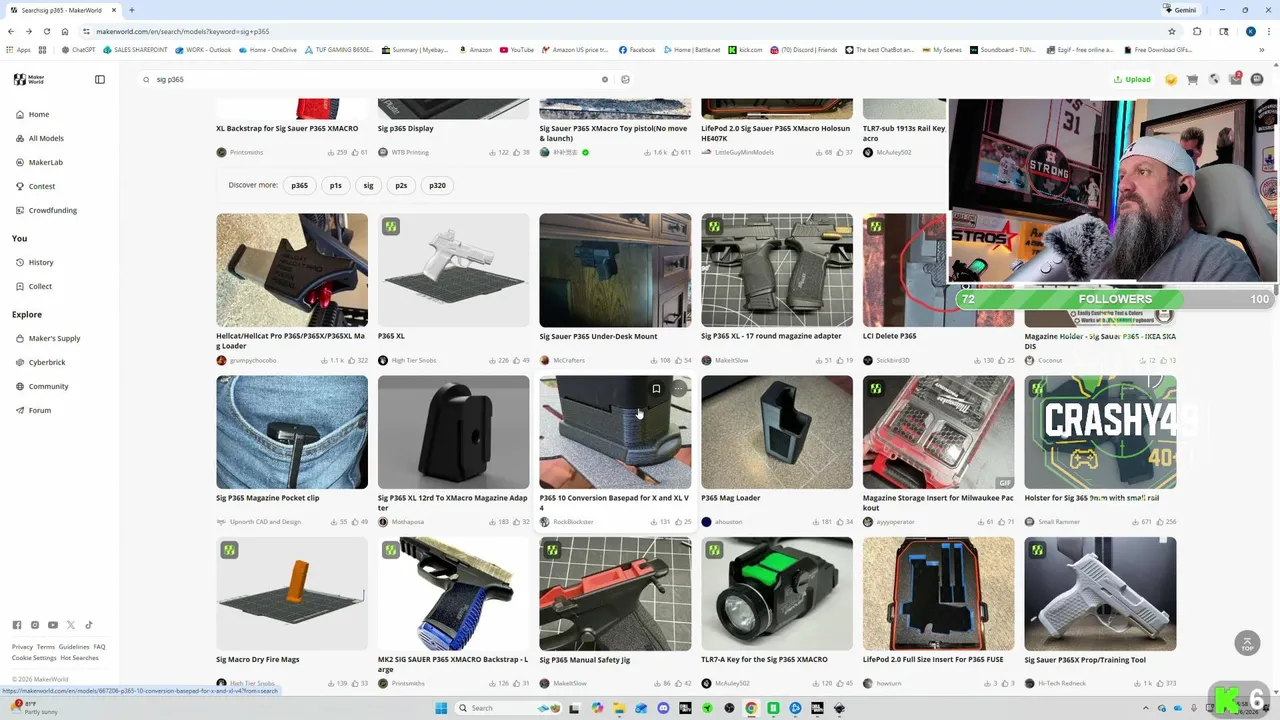Open 'Sig Sauer P365X Prop/Training Tool' title
Image resolution: width=1280 pixels, height=720 pixels.
tap(1085, 660)
